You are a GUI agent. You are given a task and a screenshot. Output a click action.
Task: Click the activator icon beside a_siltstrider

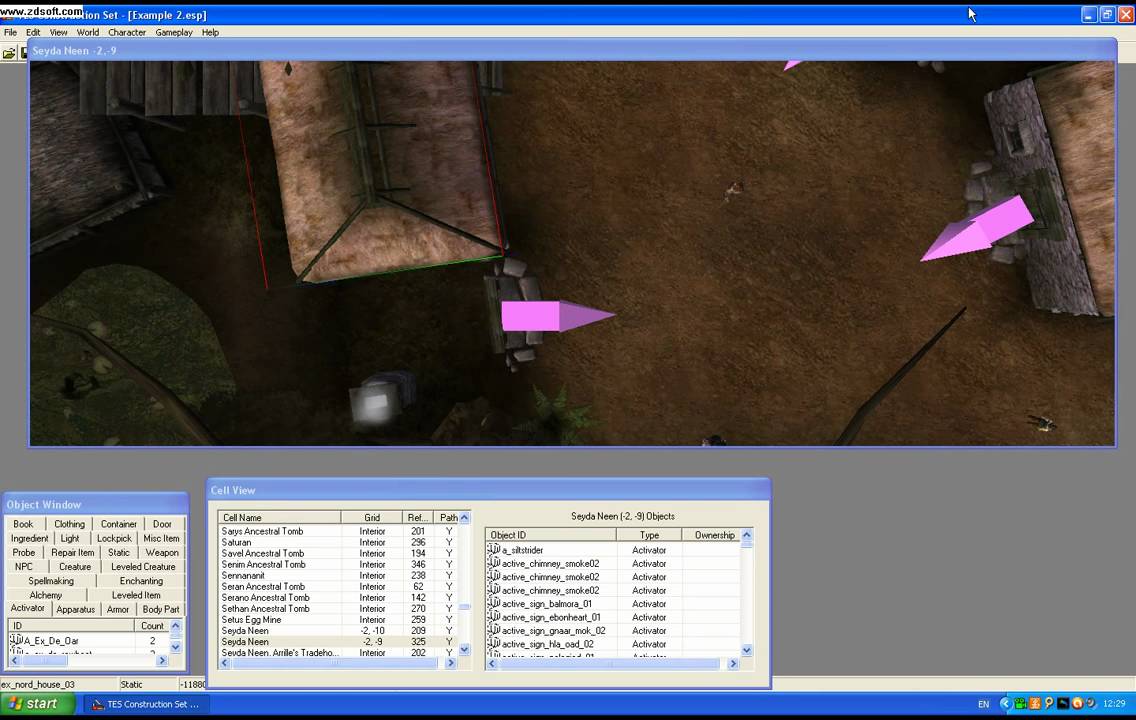click(x=494, y=550)
